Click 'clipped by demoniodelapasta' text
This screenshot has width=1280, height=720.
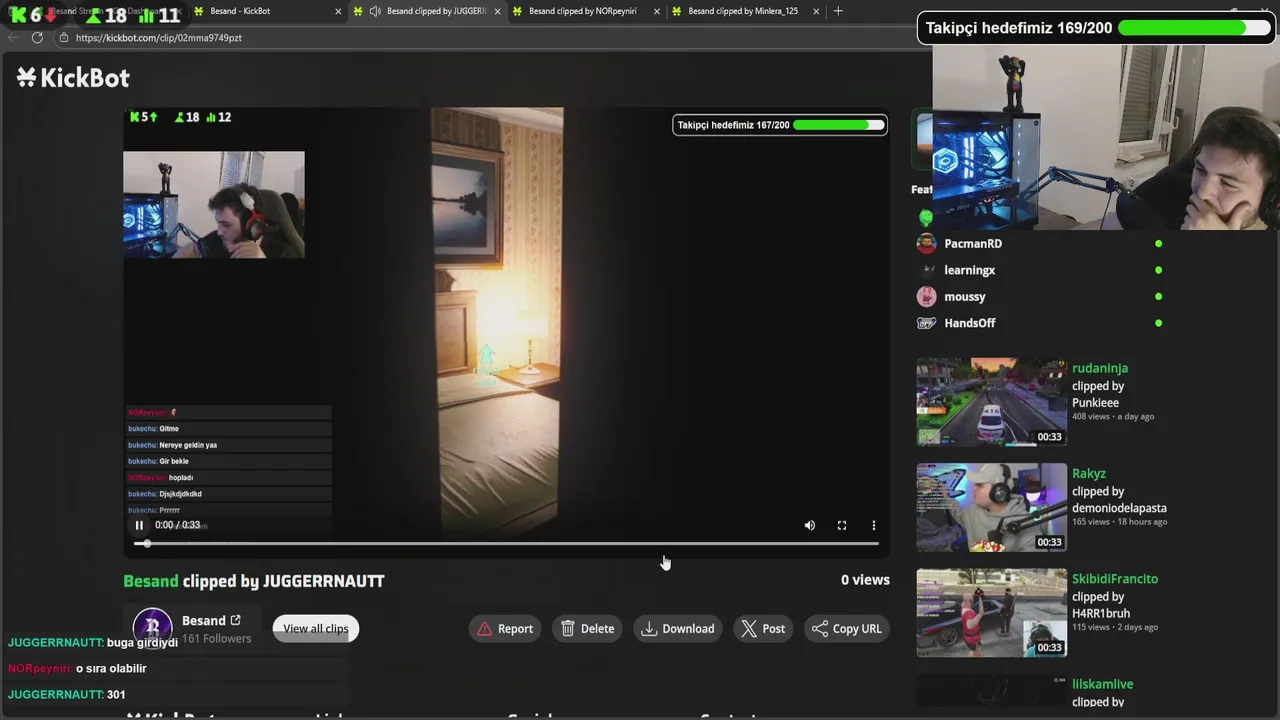click(1119, 499)
